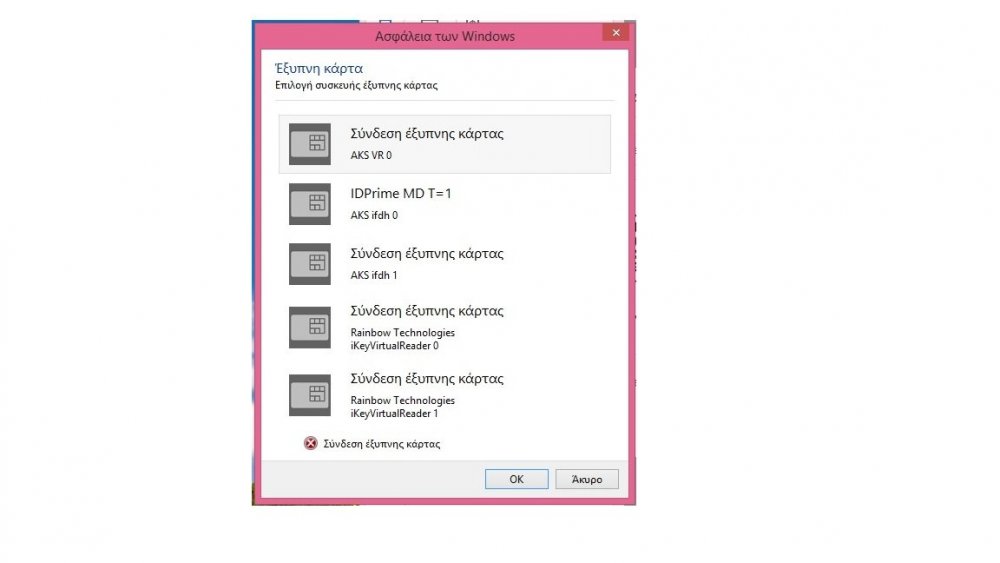Click the card icon beside IDPrime MD T=1

(x=310, y=204)
